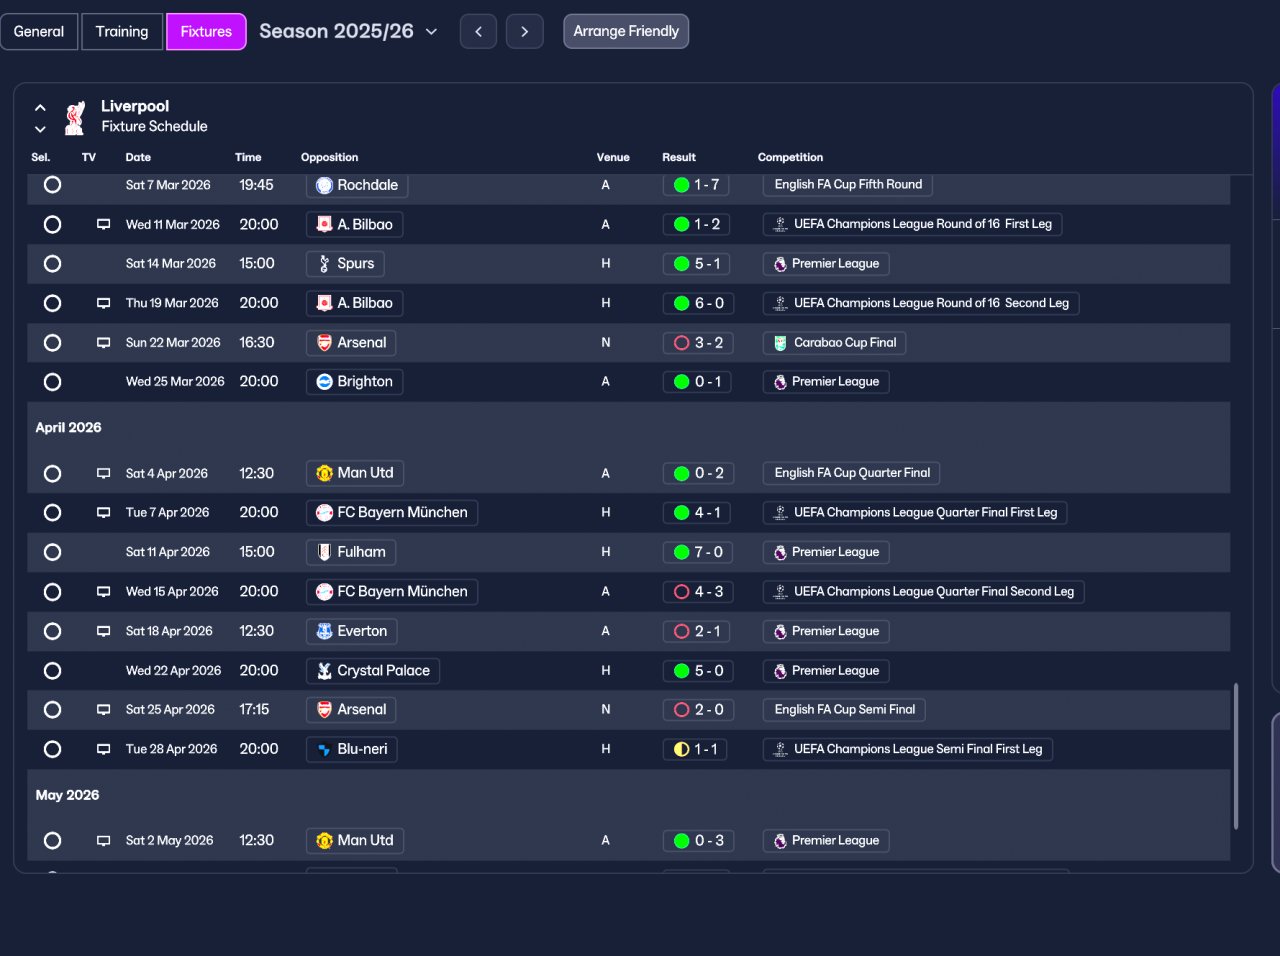
Task: Click the down chevron beside Liverpool
Action: point(40,129)
